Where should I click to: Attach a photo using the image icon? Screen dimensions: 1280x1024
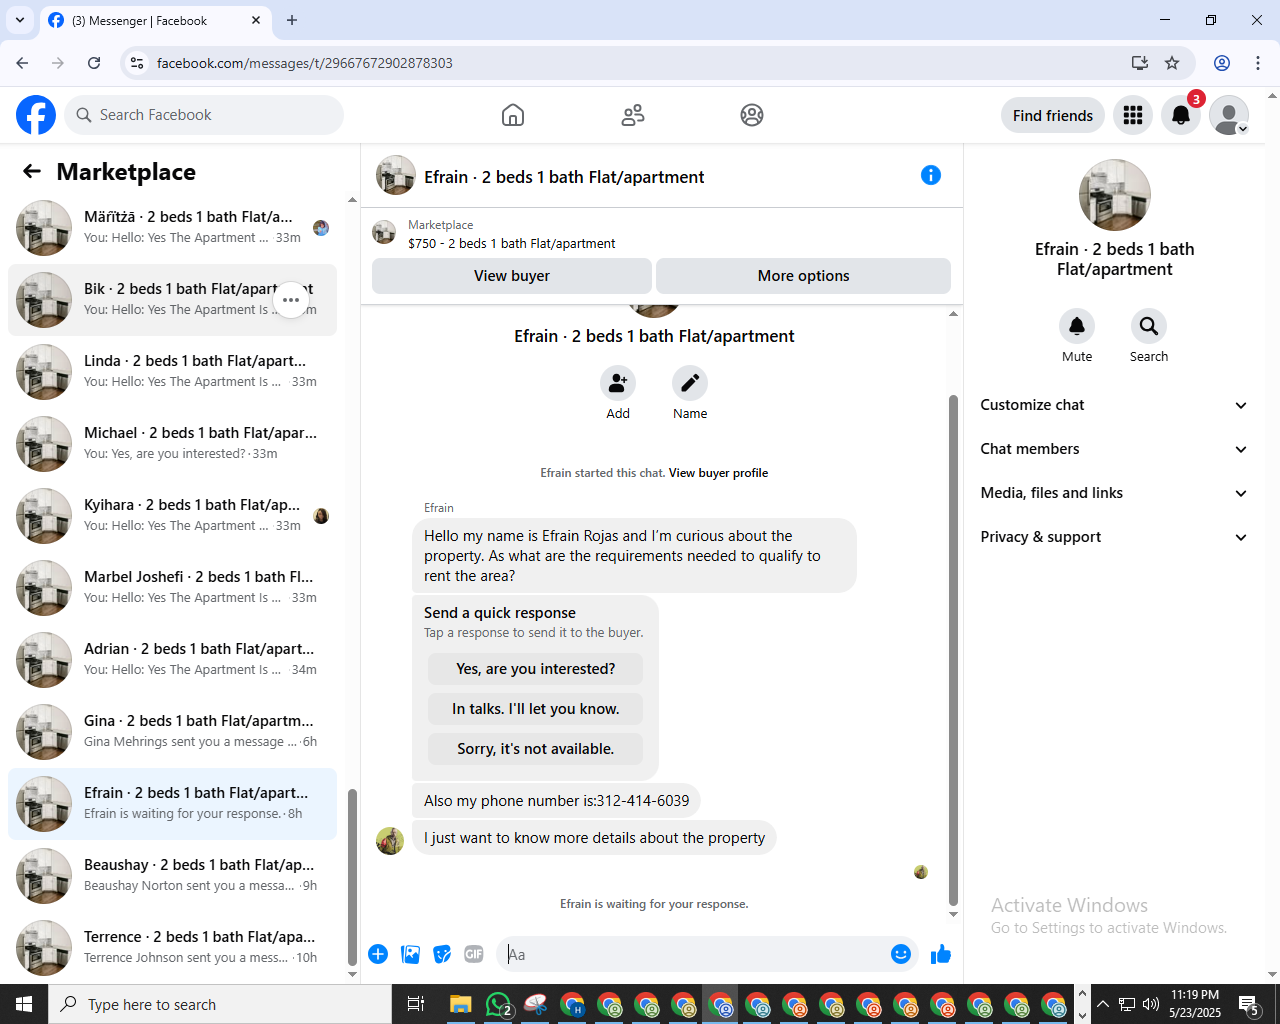pos(410,954)
